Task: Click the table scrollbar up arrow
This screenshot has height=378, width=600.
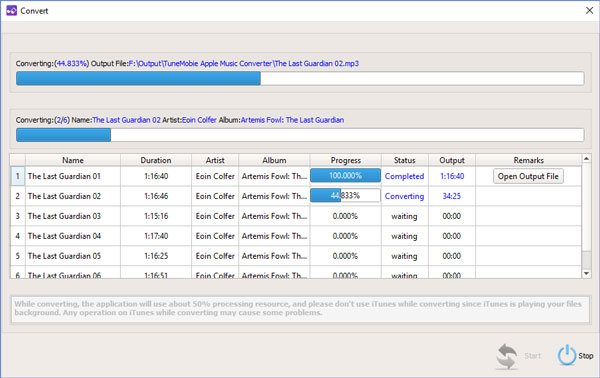Action: click(x=586, y=158)
